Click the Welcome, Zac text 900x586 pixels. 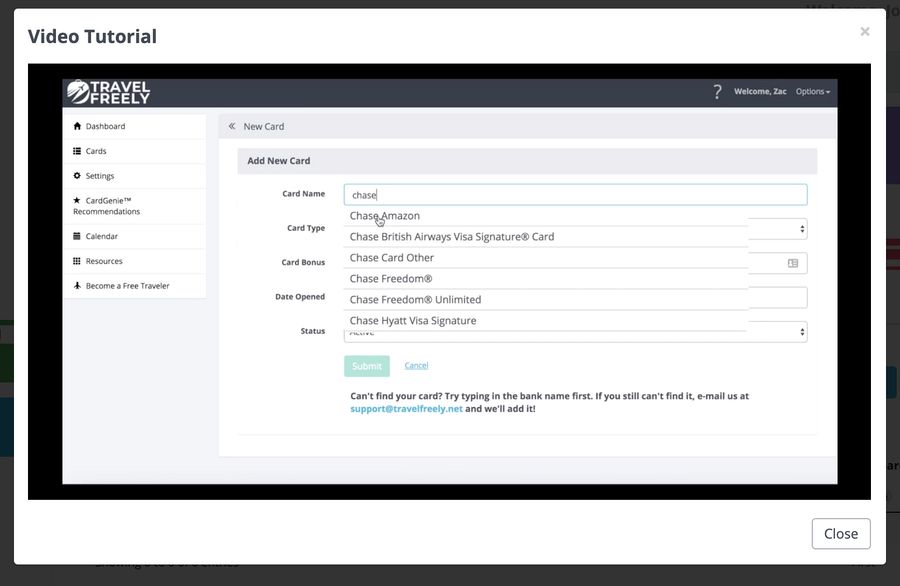pyautogui.click(x=760, y=92)
